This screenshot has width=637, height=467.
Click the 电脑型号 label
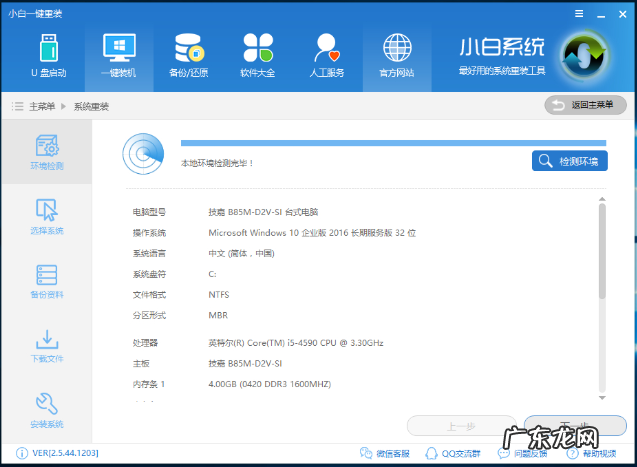149,212
